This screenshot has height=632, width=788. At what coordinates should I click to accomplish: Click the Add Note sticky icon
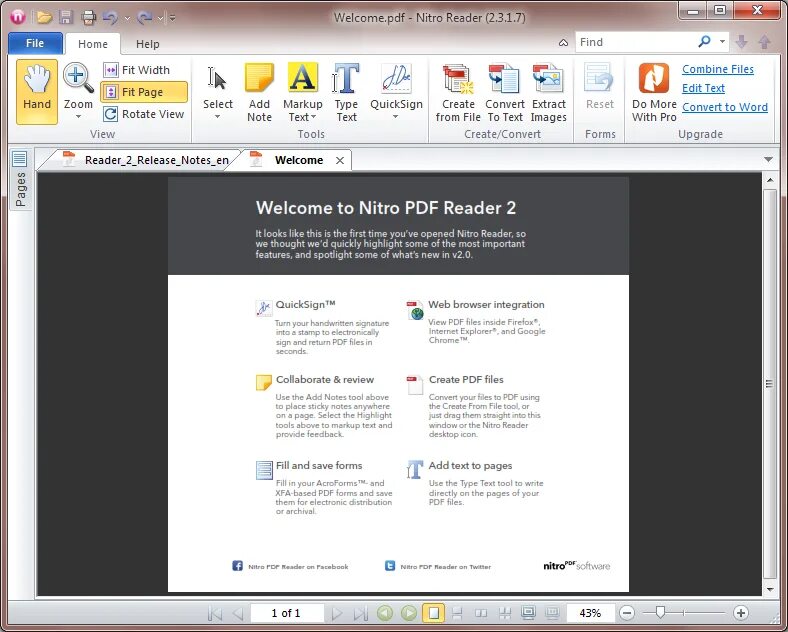coord(259,92)
